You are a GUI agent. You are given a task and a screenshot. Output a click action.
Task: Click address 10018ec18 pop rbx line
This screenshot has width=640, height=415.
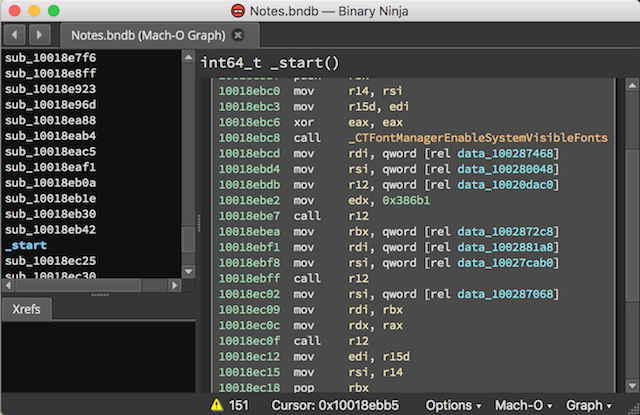pyautogui.click(x=293, y=388)
